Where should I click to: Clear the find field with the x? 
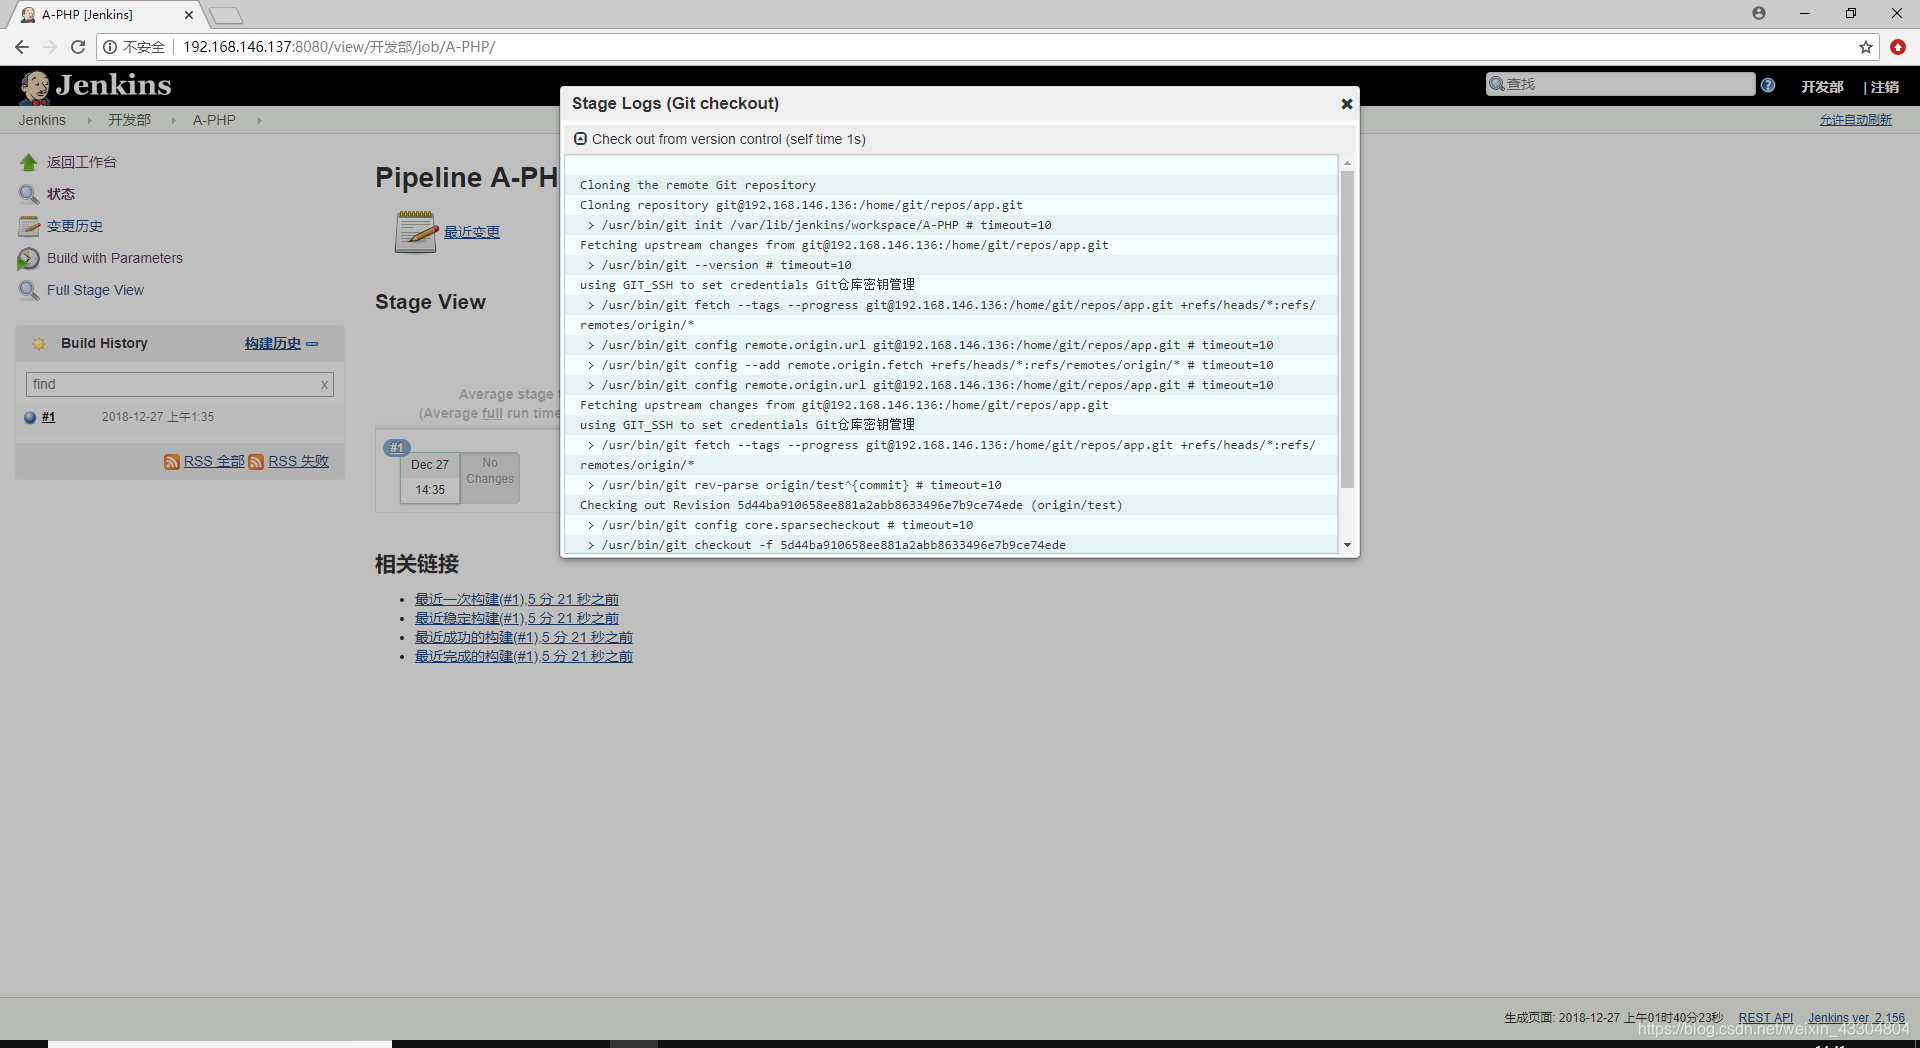324,385
